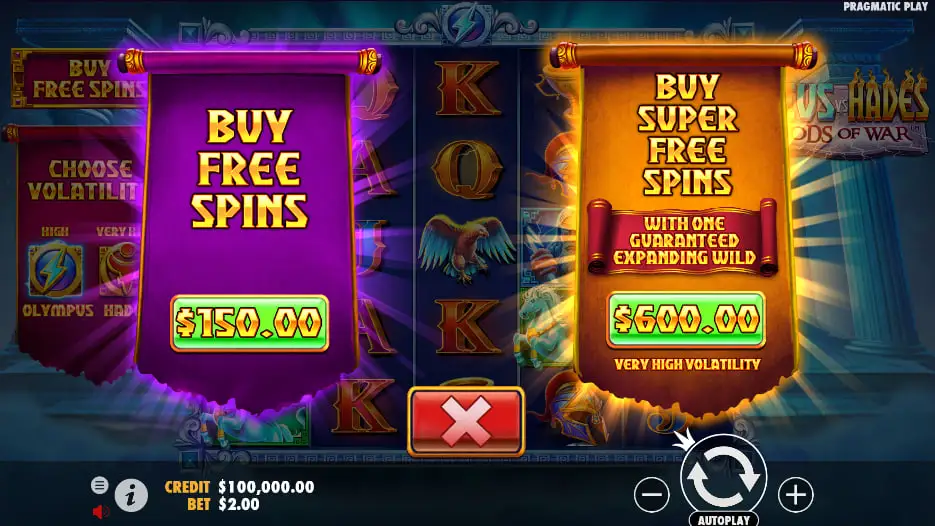
Task: Decrease bet with the minus button
Action: (652, 494)
